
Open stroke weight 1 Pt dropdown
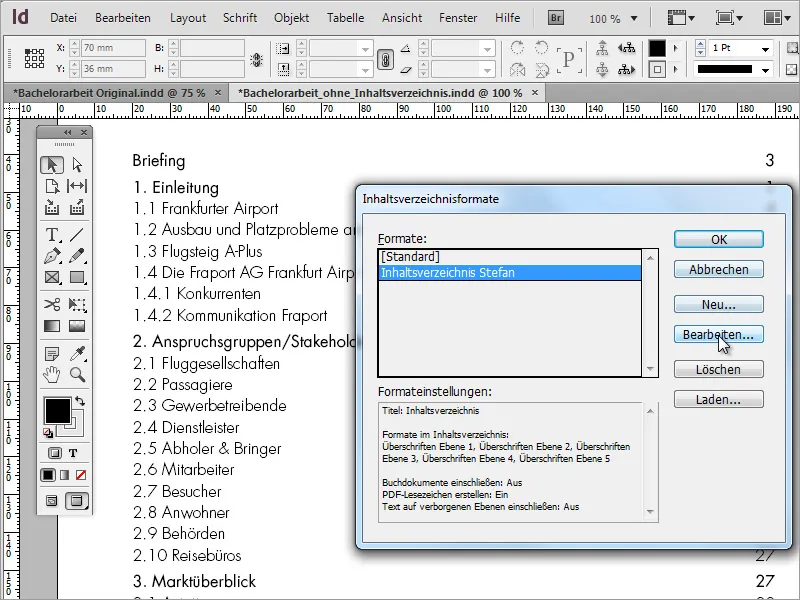(x=765, y=49)
